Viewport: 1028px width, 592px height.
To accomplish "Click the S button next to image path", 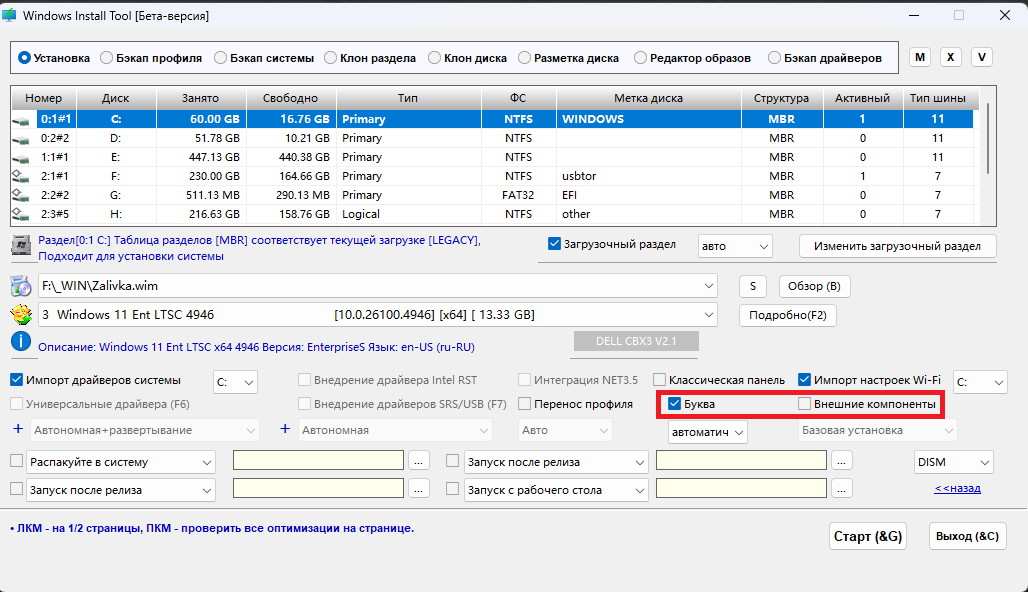I will click(x=753, y=286).
